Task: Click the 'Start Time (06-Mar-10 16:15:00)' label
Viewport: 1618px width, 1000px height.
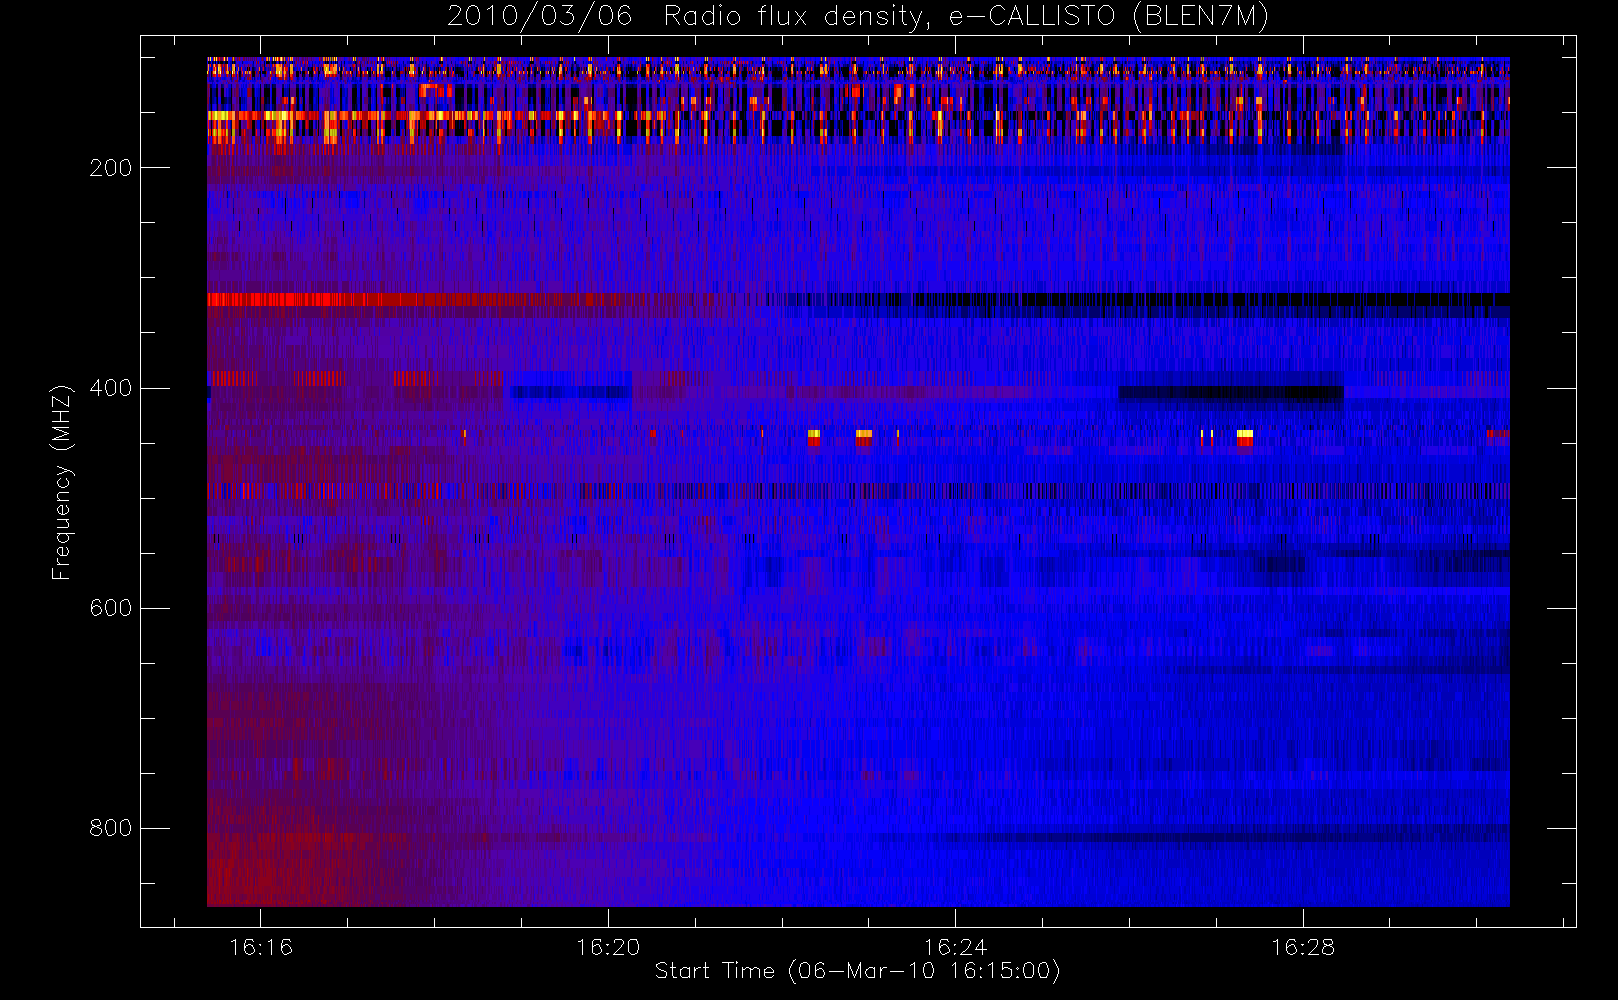Action: point(857,971)
